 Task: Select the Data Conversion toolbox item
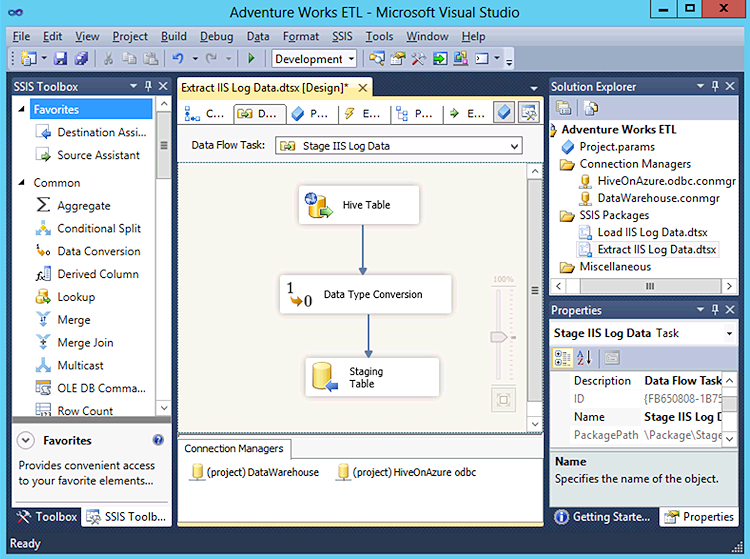88,252
